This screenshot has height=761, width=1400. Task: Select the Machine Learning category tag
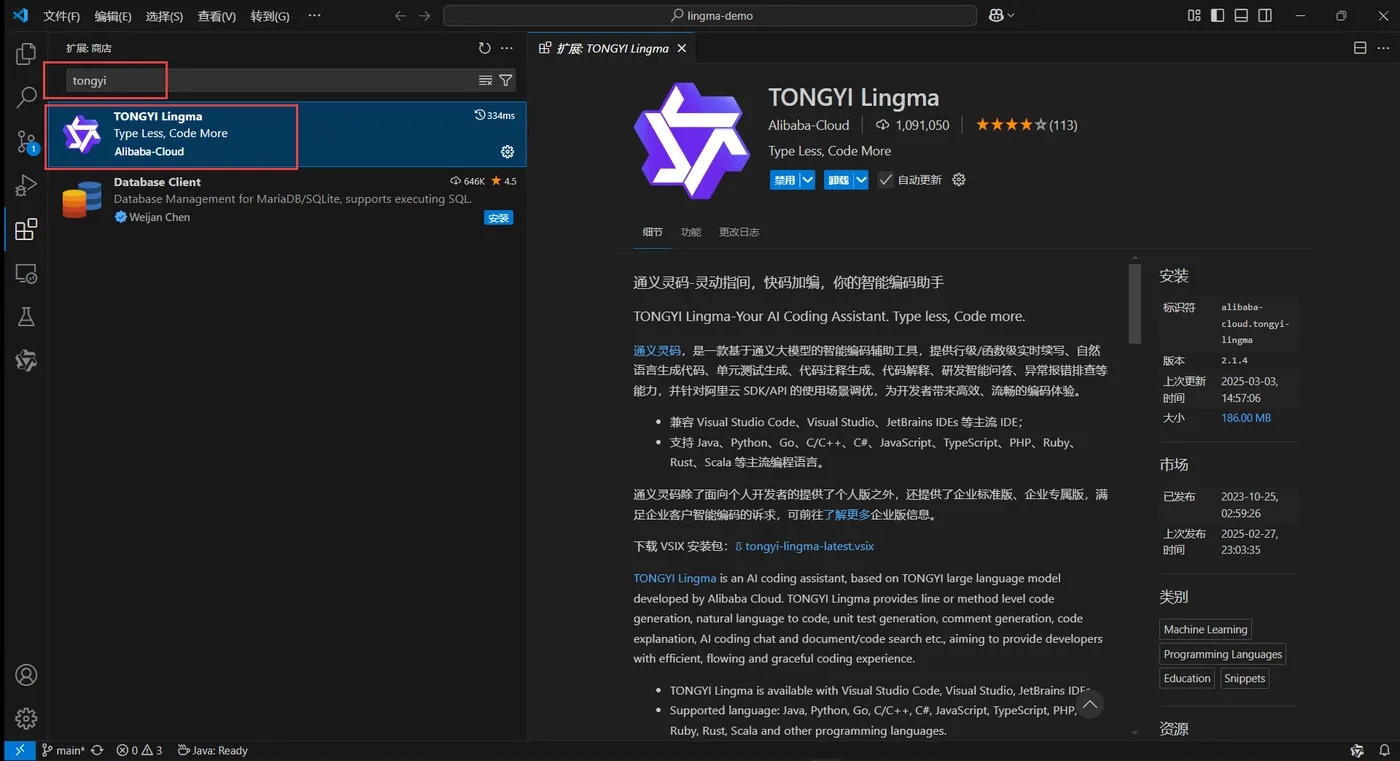coord(1205,630)
